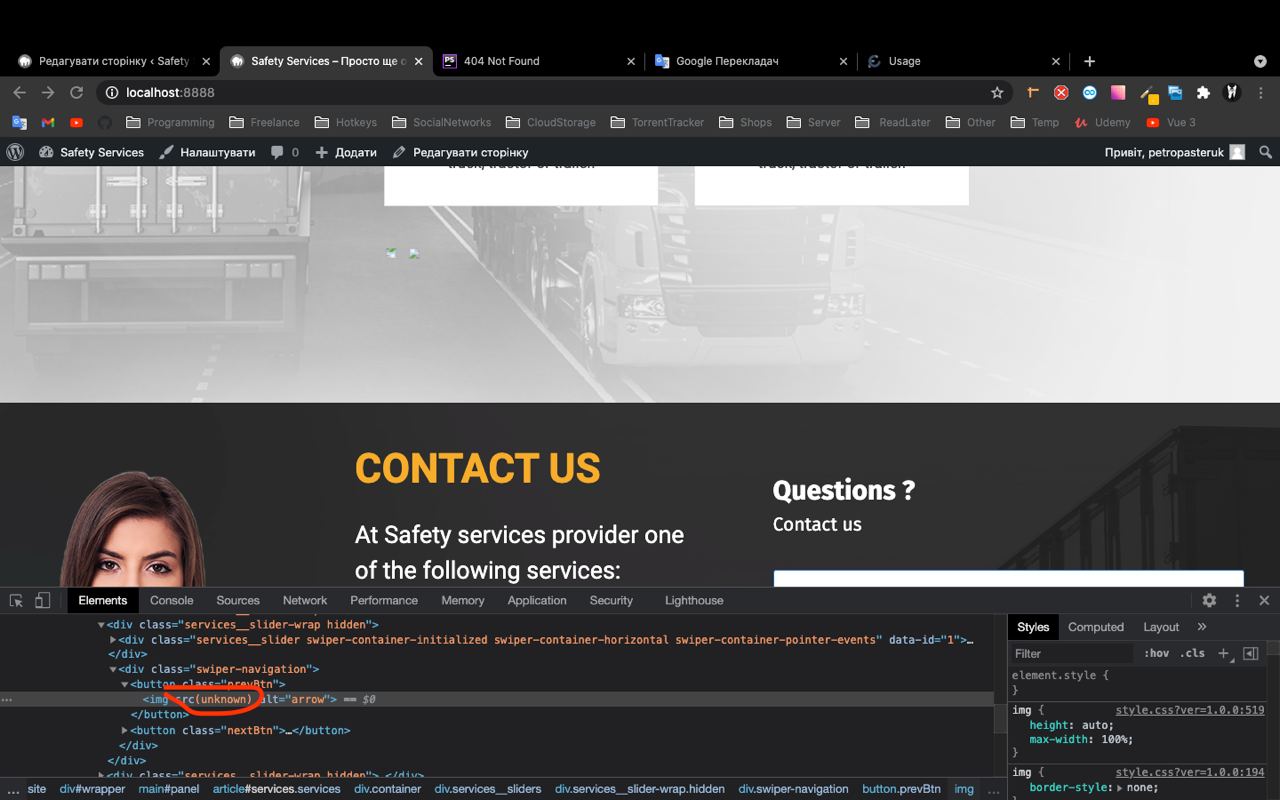This screenshot has height=800, width=1280.
Task: Collapse the swiper-navigation div node
Action: [113, 669]
